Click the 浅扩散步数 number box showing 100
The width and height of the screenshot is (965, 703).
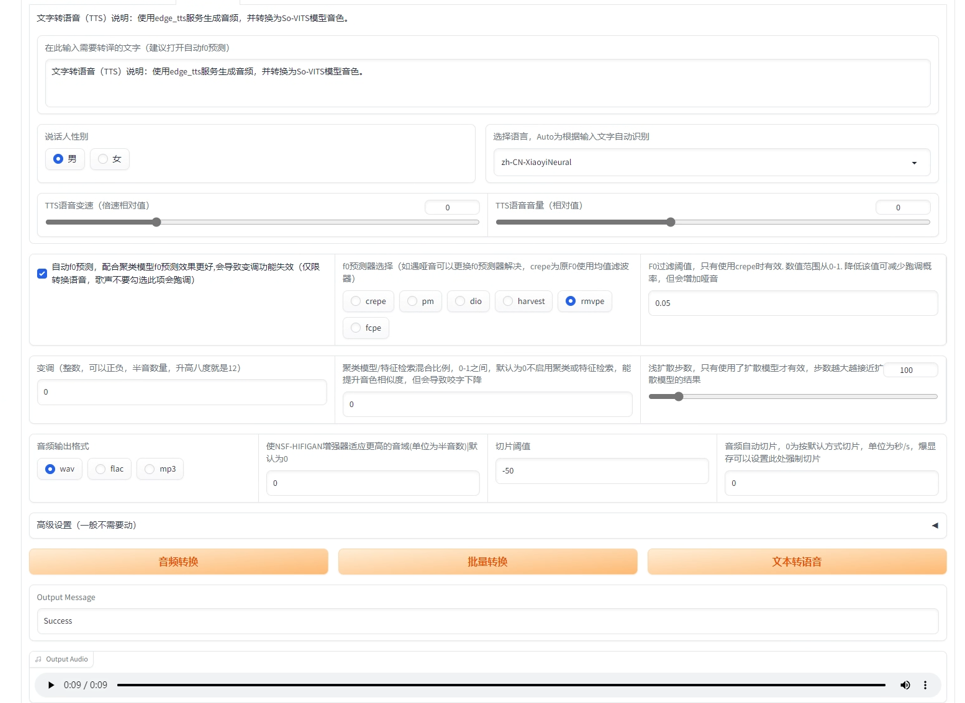point(911,370)
